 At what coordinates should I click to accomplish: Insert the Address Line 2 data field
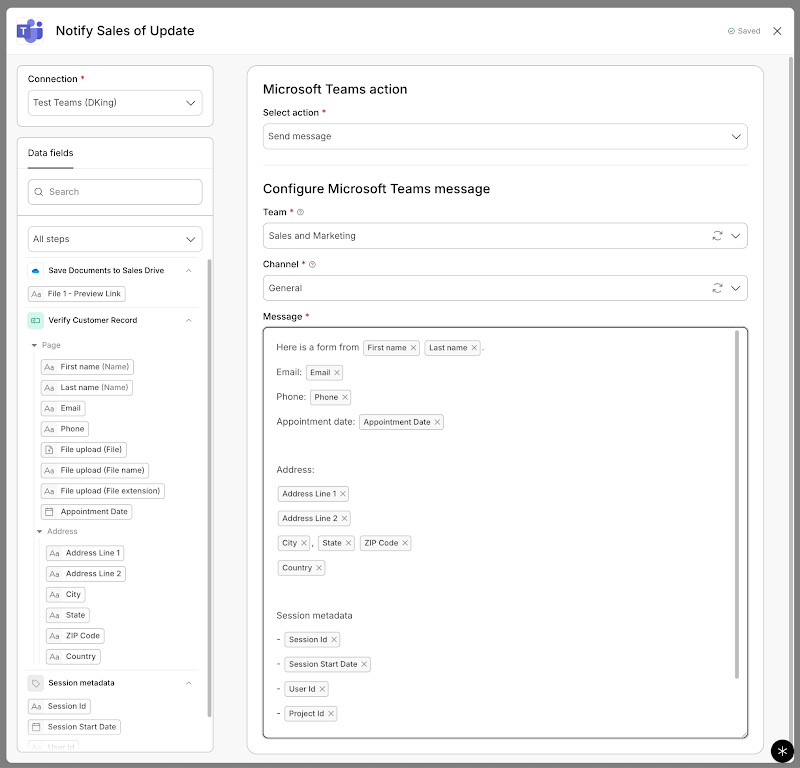click(x=86, y=574)
